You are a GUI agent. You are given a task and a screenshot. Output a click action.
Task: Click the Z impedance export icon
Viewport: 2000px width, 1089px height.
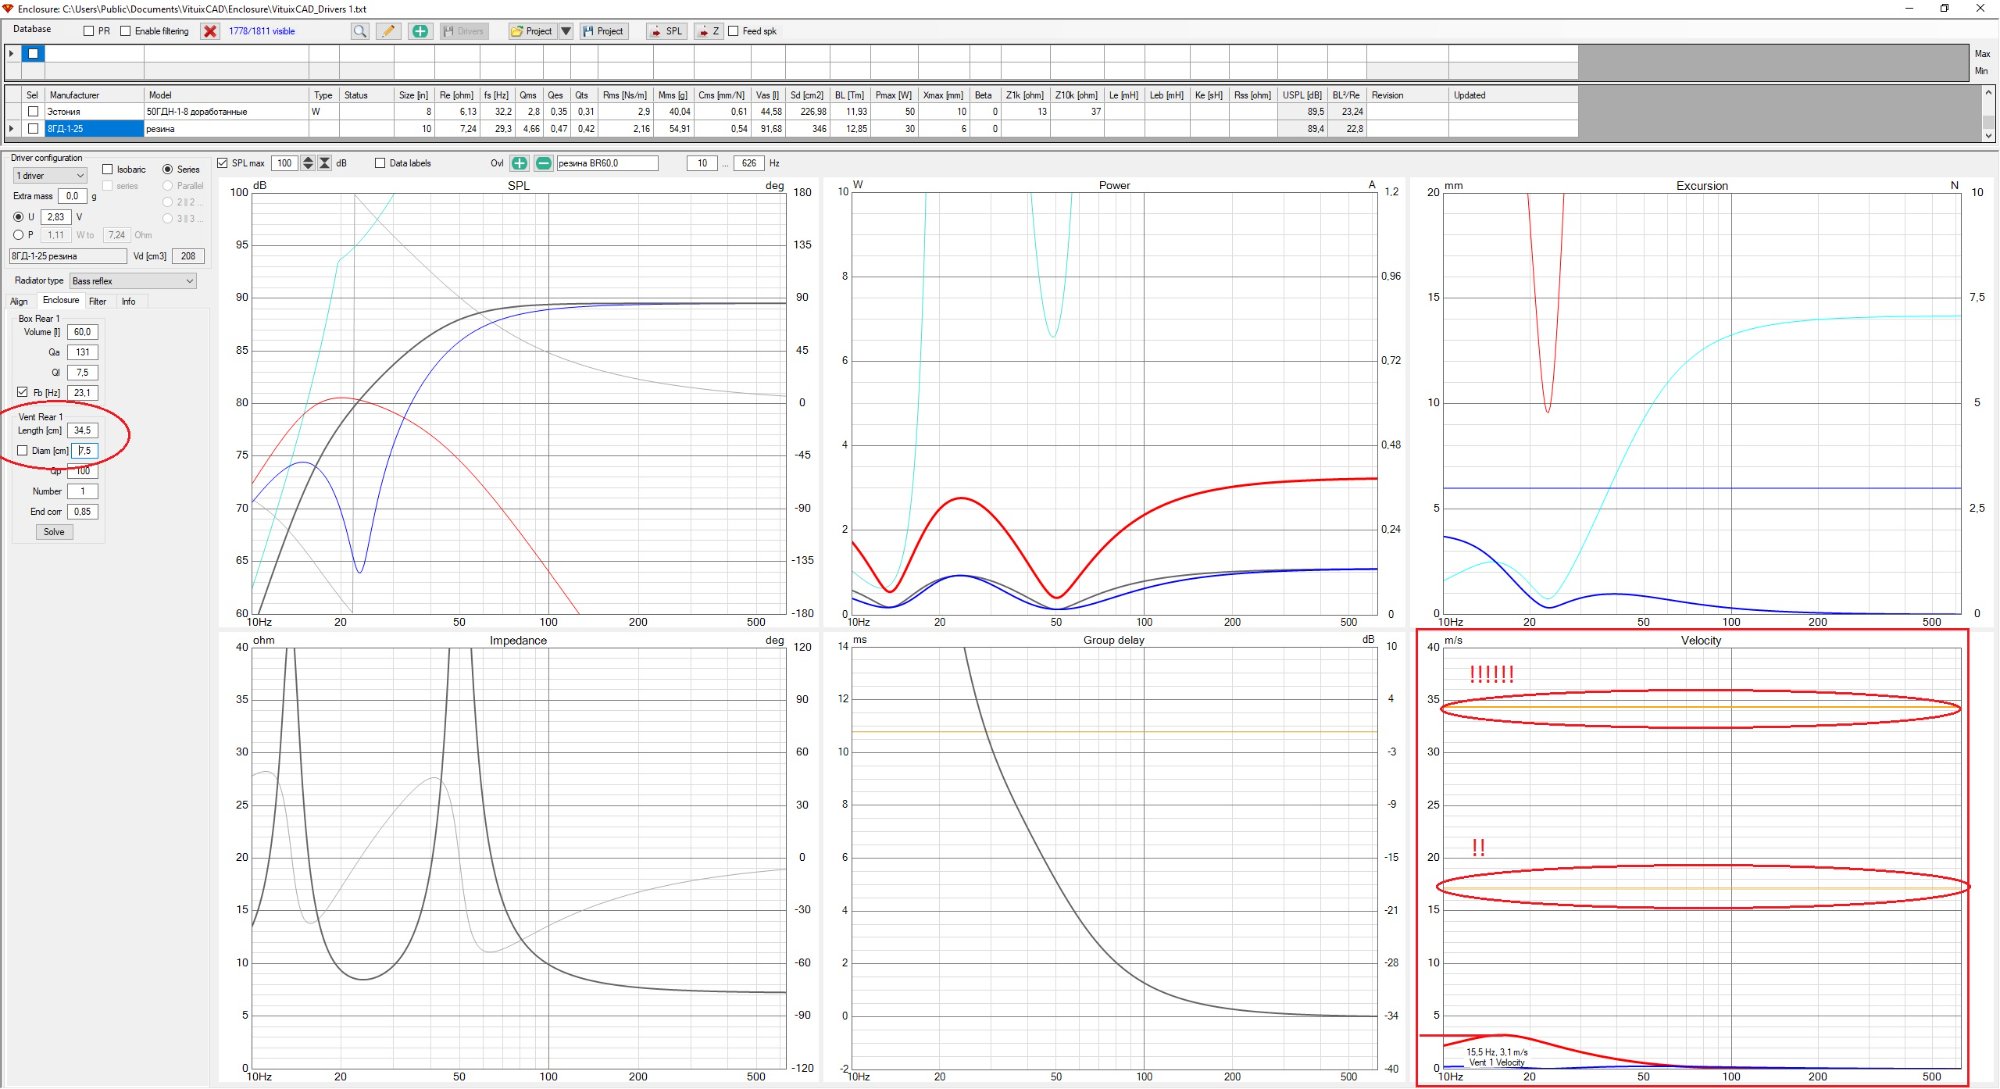click(x=708, y=31)
